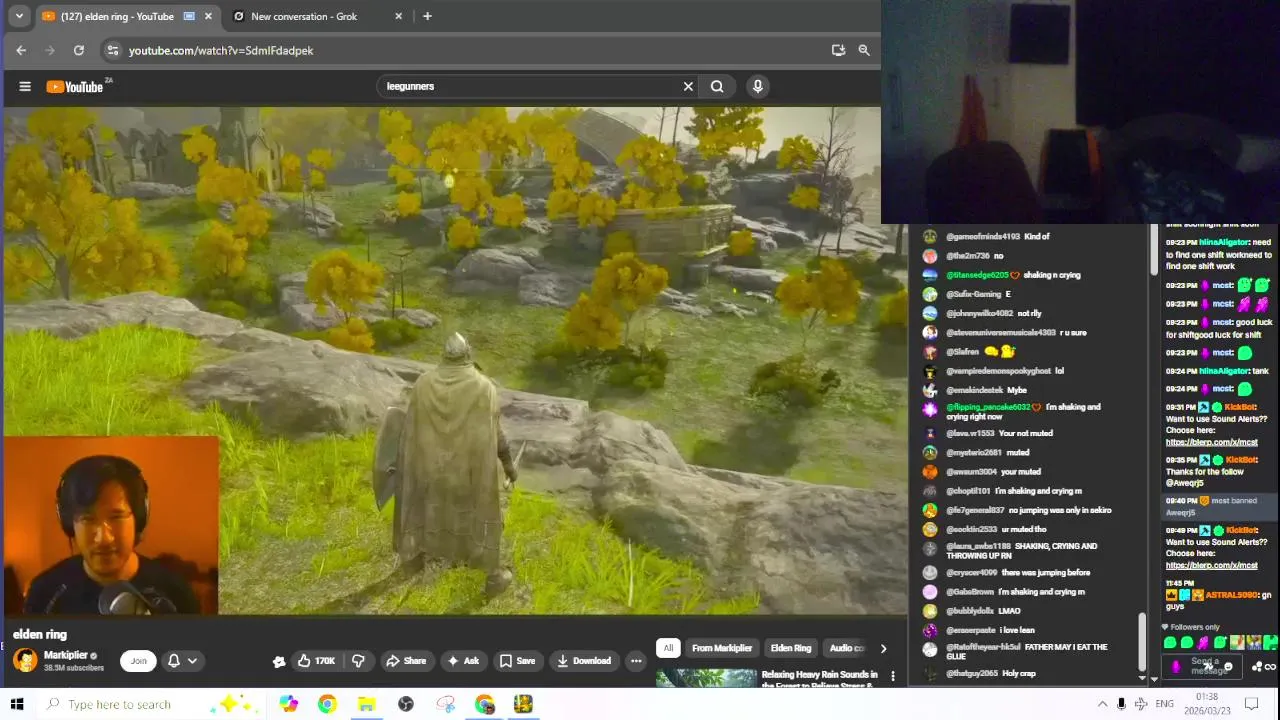This screenshot has height=720, width=1280.
Task: Click @bubblydollx LMAO comment
Action: [983, 611]
